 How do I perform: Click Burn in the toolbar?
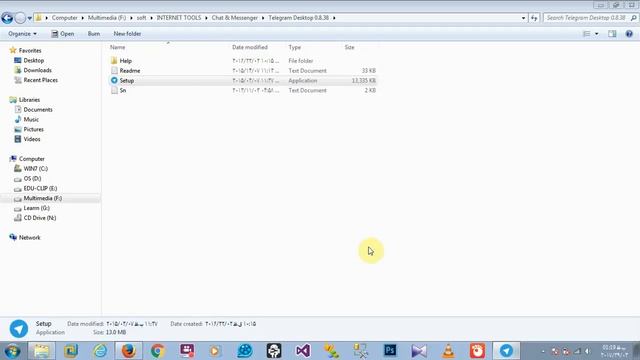click(x=93, y=34)
